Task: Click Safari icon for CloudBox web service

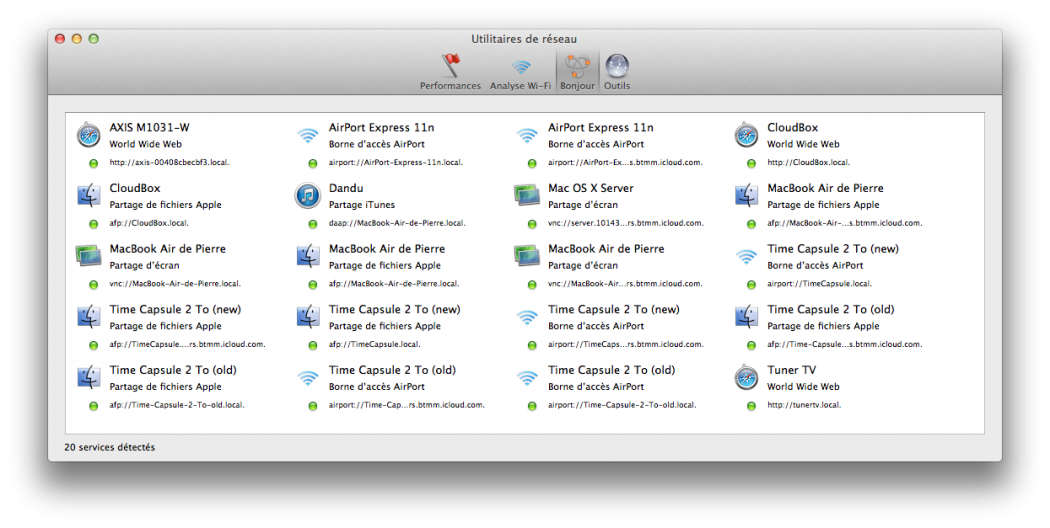Action: click(x=746, y=135)
